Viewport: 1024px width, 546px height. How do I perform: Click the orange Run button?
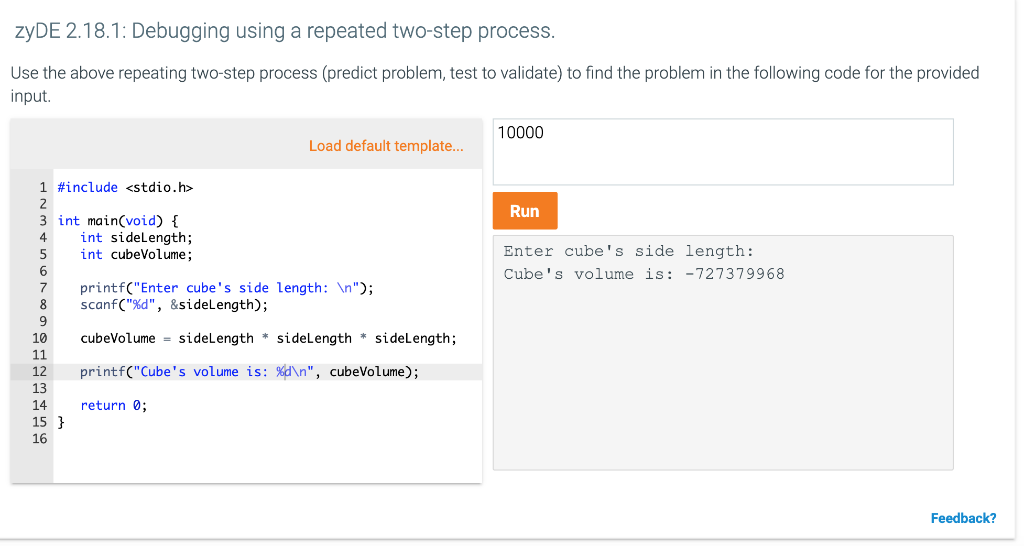(x=525, y=211)
